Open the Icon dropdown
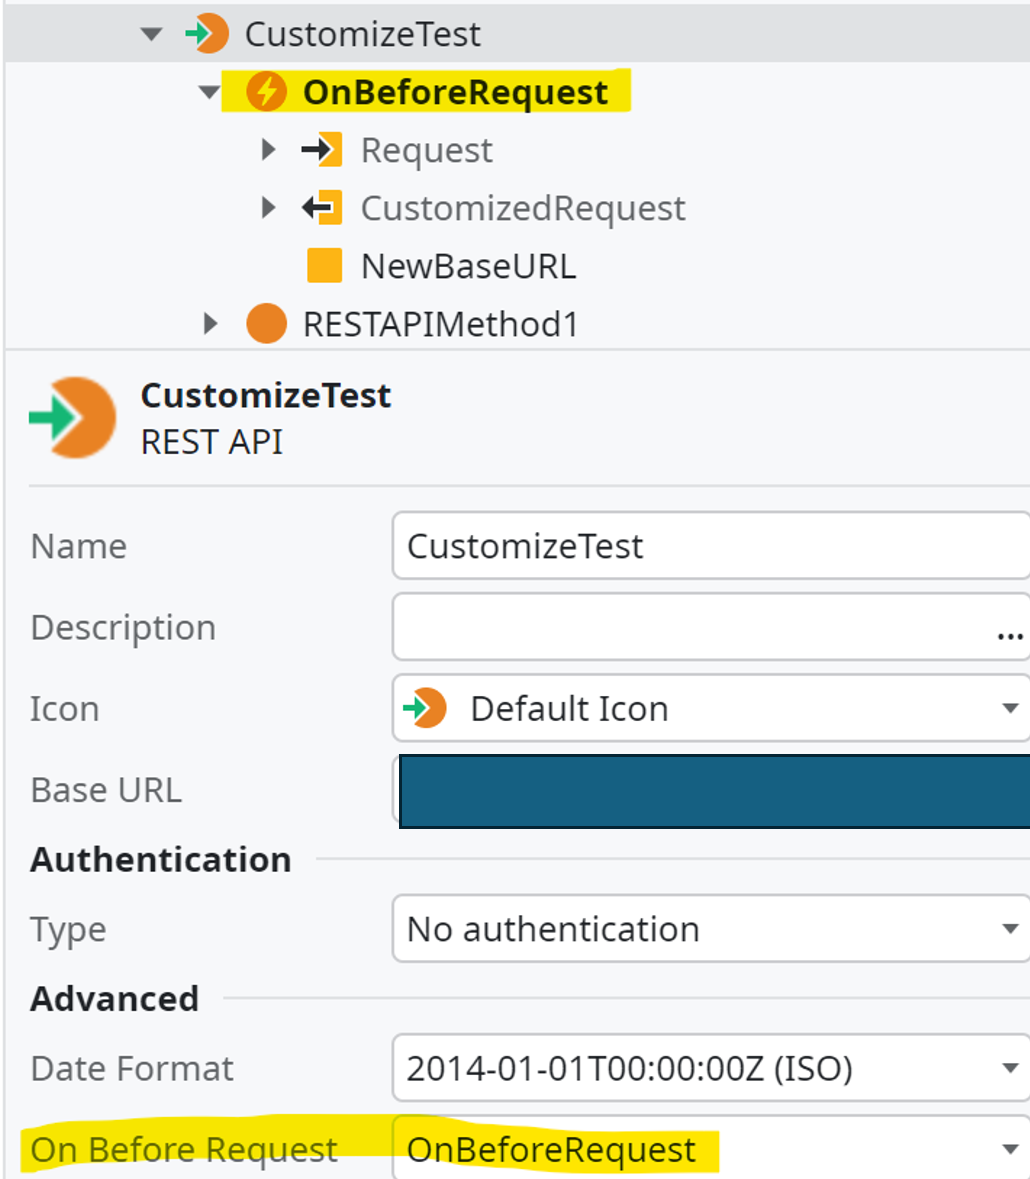Viewport: 1030px width, 1179px height. coord(1010,708)
